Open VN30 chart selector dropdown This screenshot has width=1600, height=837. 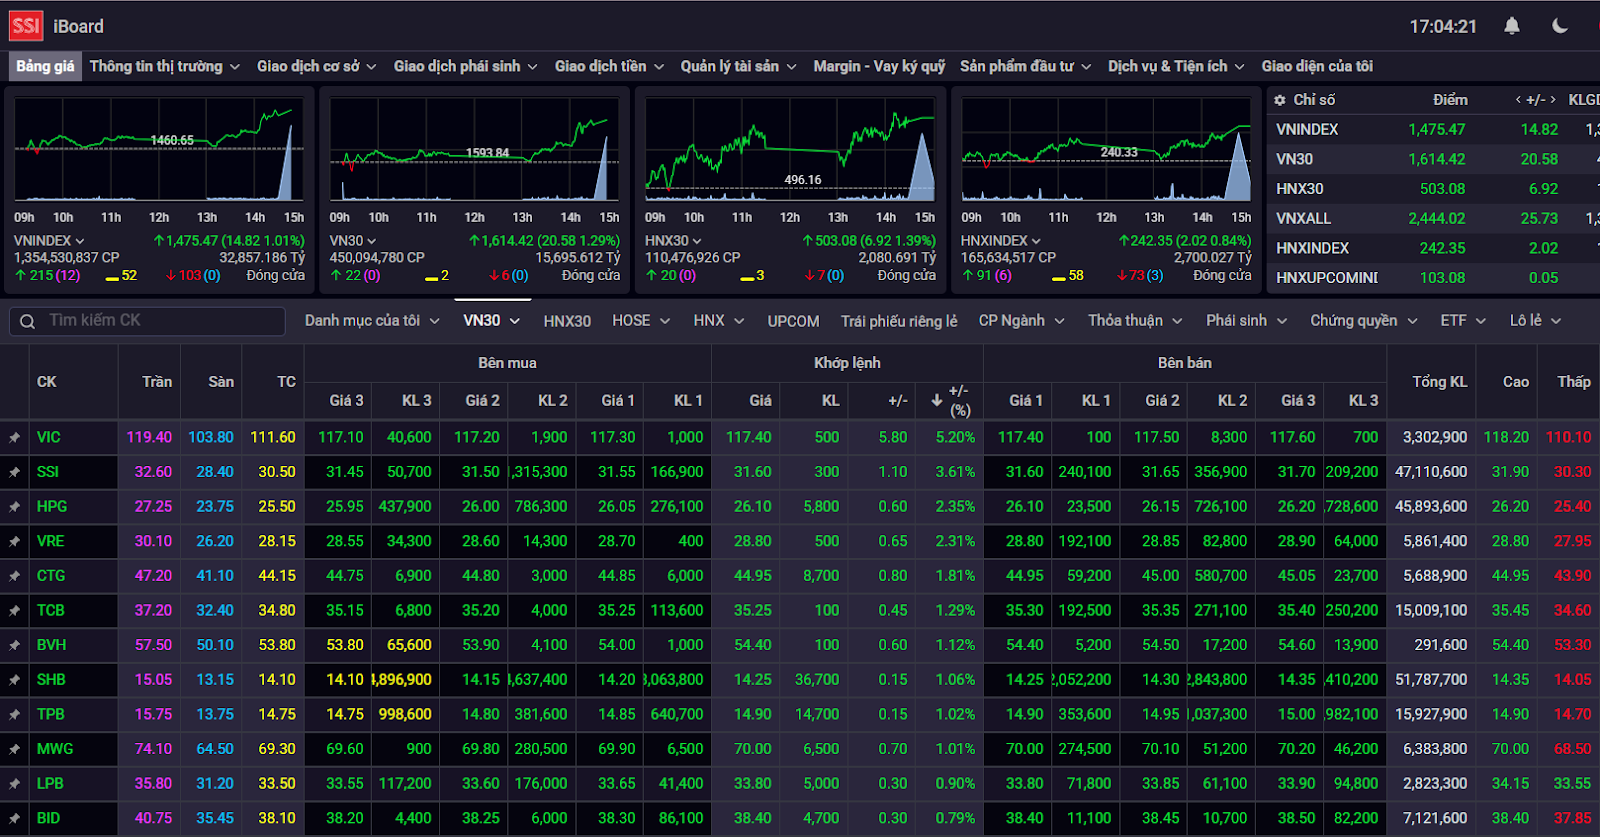click(353, 241)
